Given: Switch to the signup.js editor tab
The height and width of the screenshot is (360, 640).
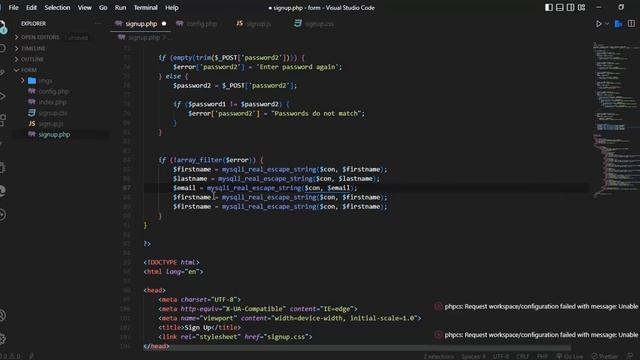Looking at the screenshot, I should coord(254,24).
